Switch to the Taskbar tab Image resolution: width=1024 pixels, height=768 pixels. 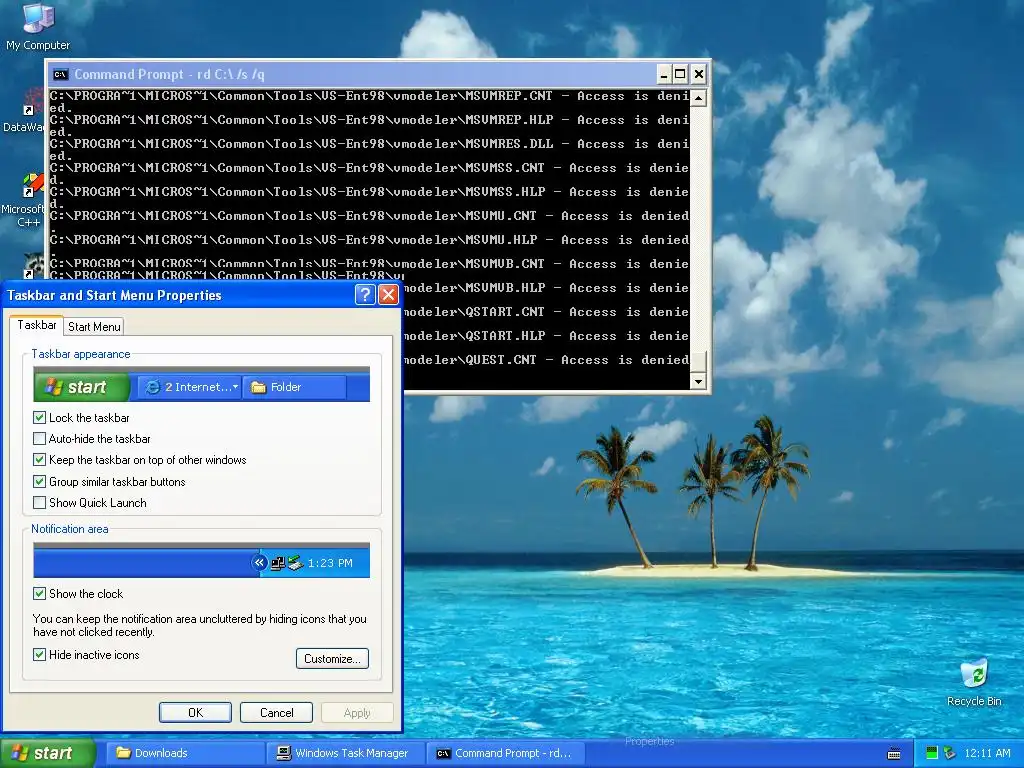[x=37, y=325]
